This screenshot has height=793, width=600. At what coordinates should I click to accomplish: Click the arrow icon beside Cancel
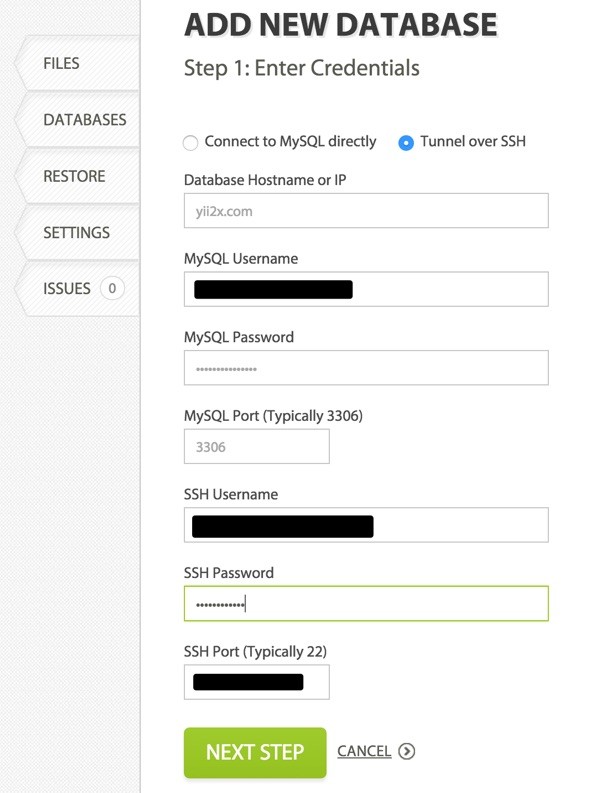[406, 752]
